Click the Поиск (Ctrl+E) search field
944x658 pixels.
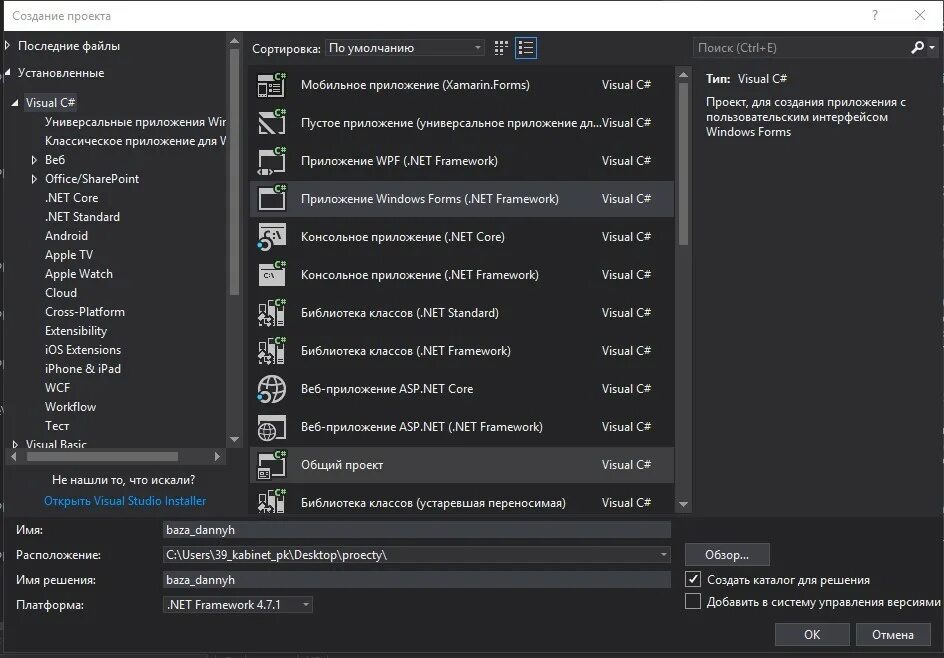[801, 48]
